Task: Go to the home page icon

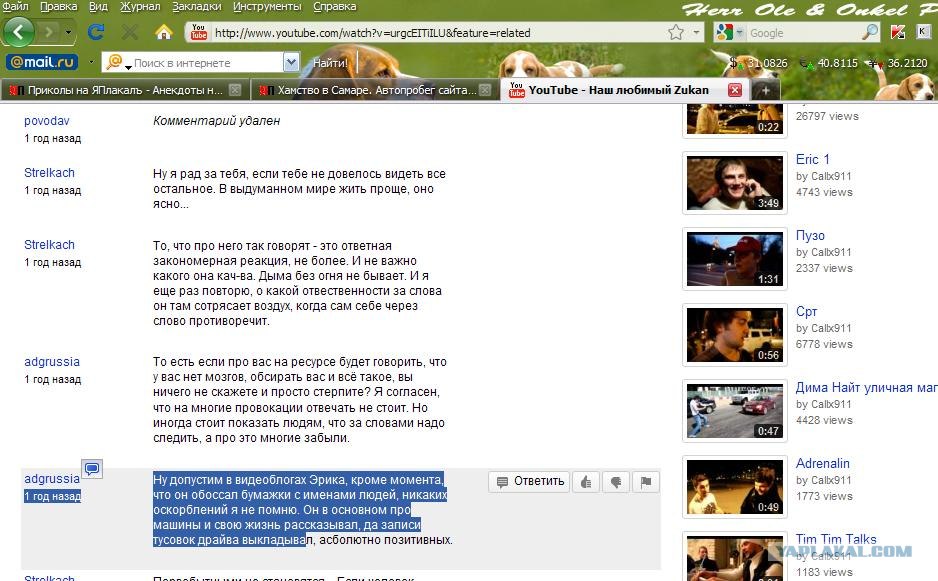Action: [x=163, y=32]
